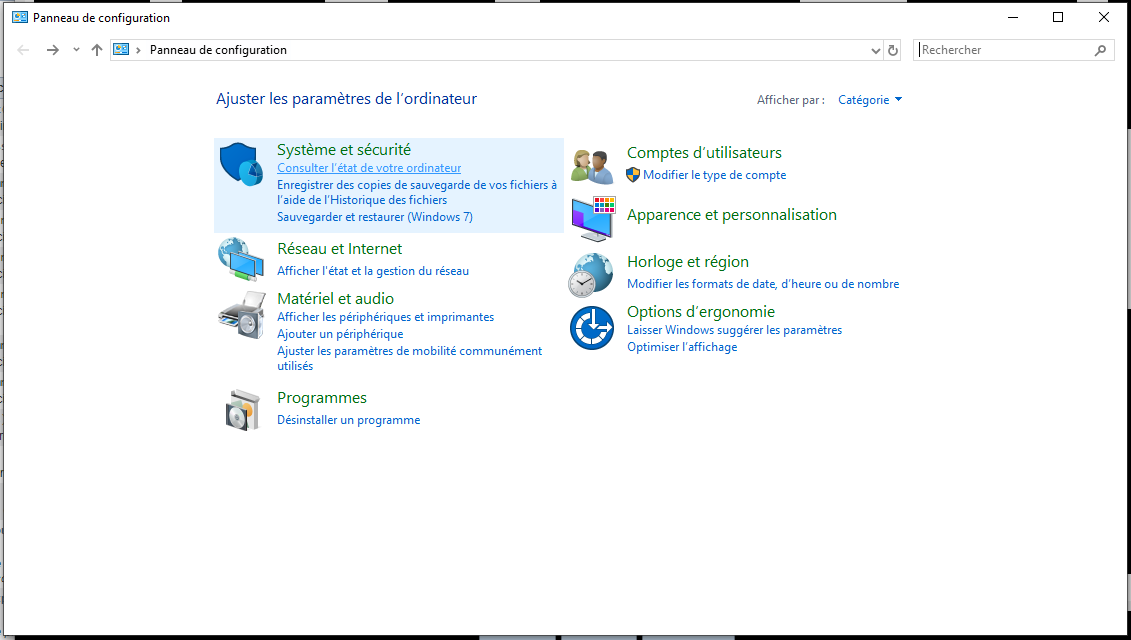Click the Comptes d'utilisateurs people icon

591,165
